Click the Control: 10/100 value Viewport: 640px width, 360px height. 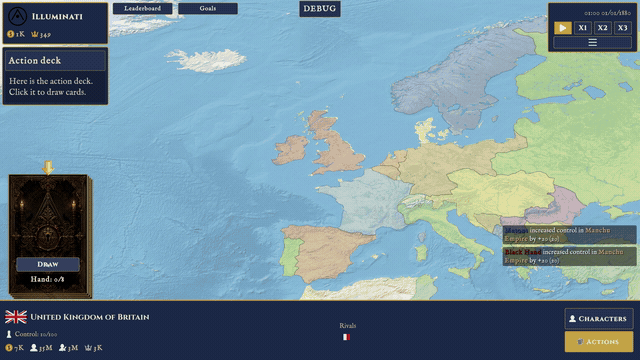[36, 334]
